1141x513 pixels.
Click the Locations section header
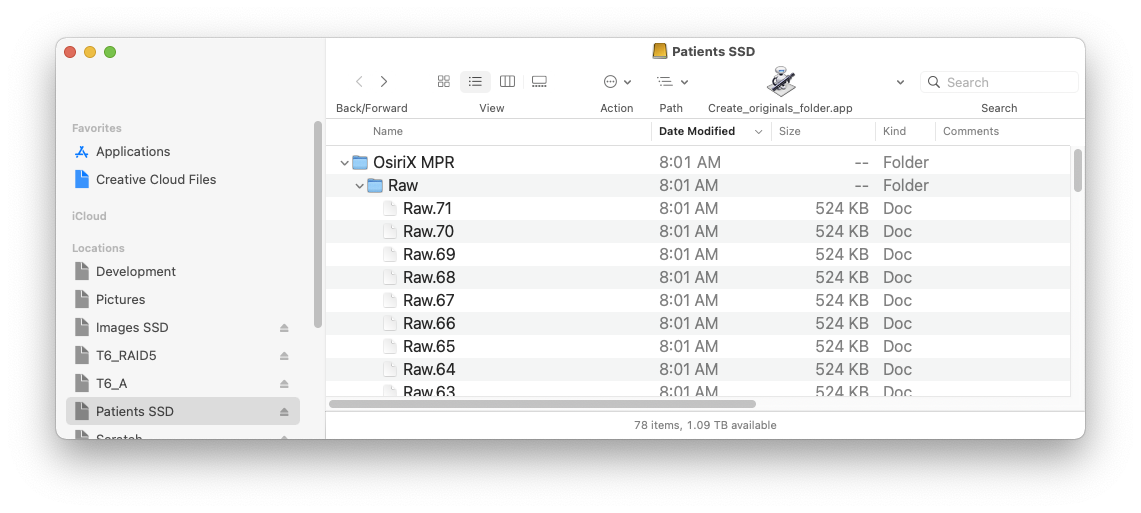(98, 248)
